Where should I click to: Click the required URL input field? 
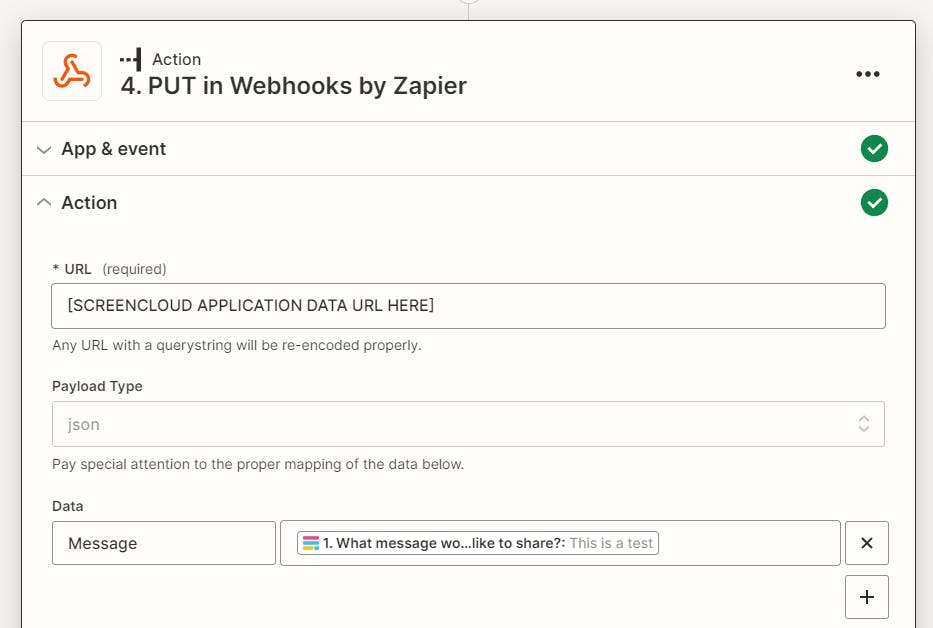[468, 306]
